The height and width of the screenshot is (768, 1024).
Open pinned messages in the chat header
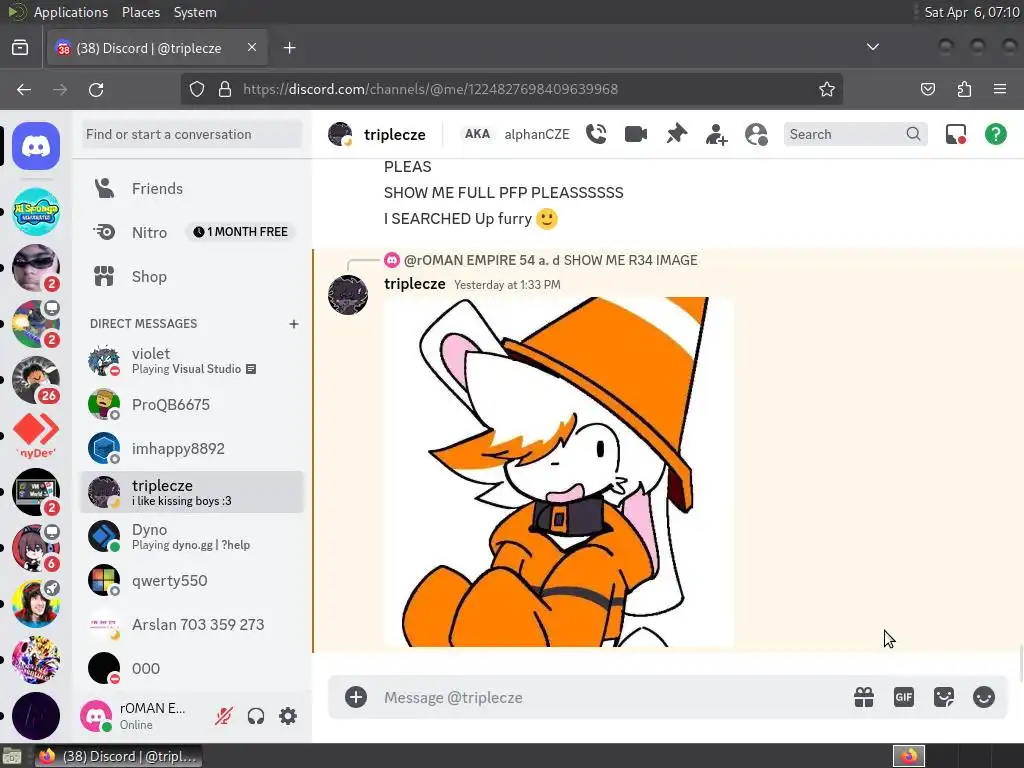click(x=677, y=134)
